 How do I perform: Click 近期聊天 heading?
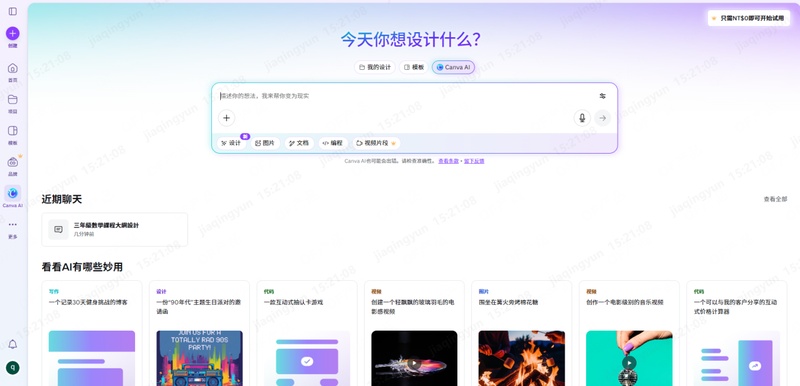[62, 199]
